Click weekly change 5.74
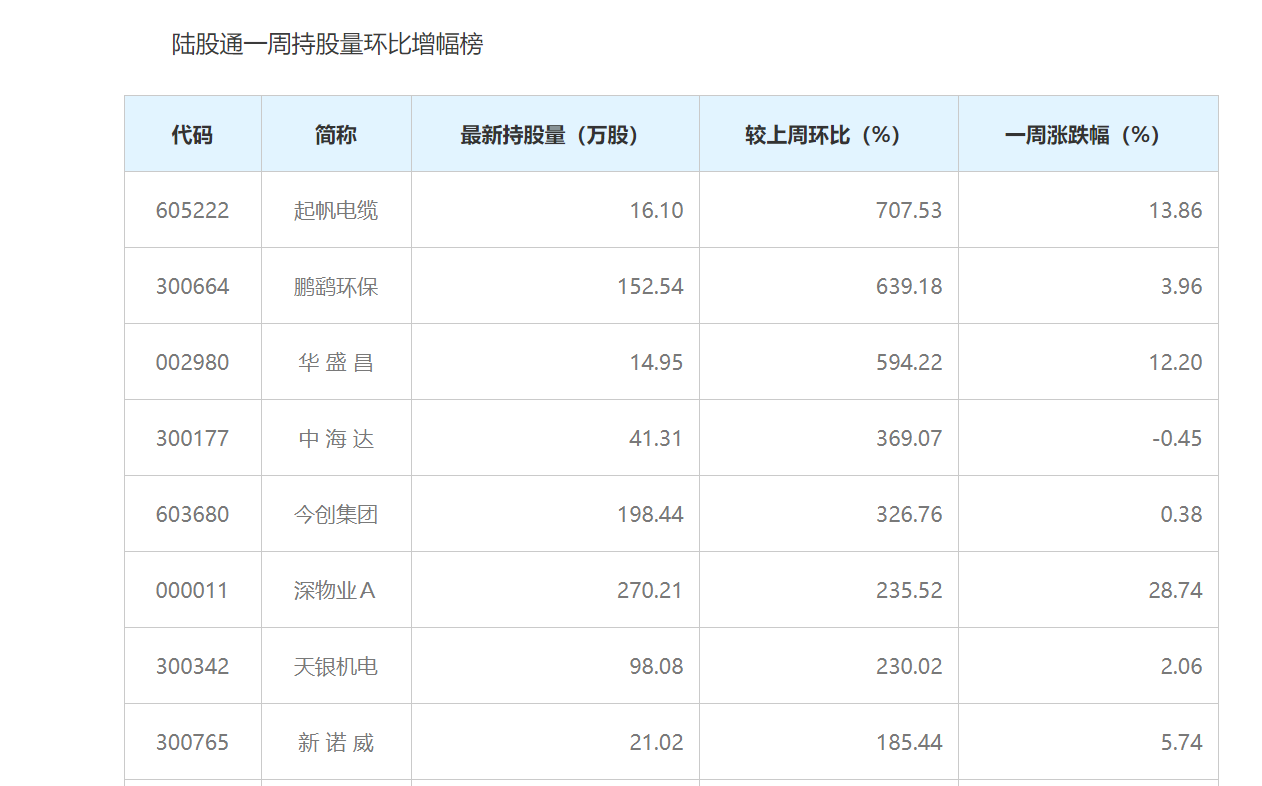The image size is (1262, 786). point(1182,743)
